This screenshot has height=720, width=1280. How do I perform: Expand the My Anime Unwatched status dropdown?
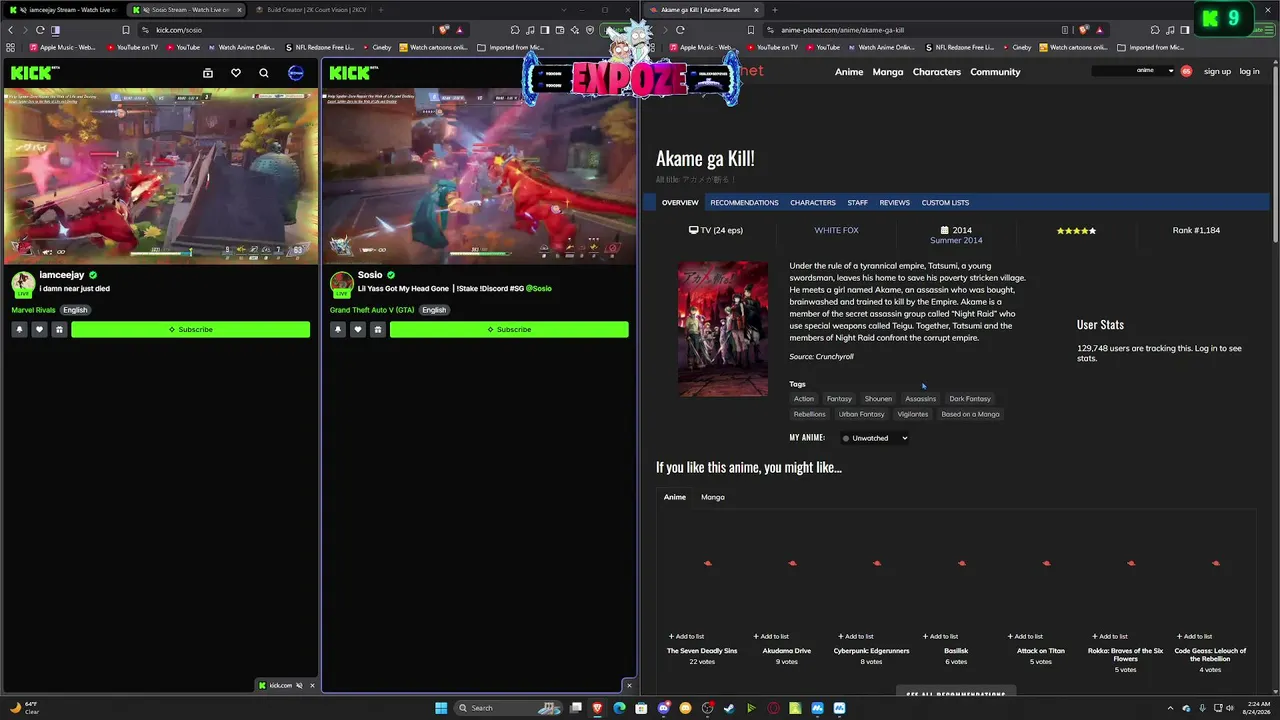tap(875, 438)
